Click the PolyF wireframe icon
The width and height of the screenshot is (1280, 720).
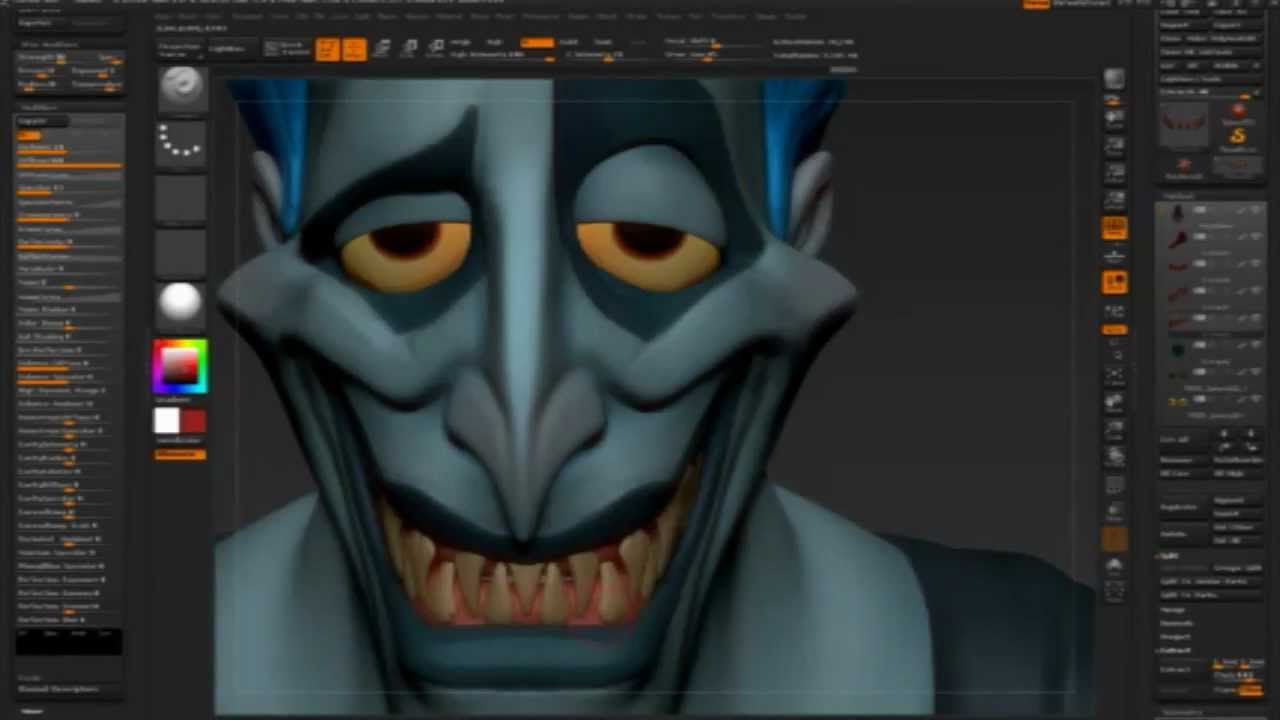tap(1114, 484)
